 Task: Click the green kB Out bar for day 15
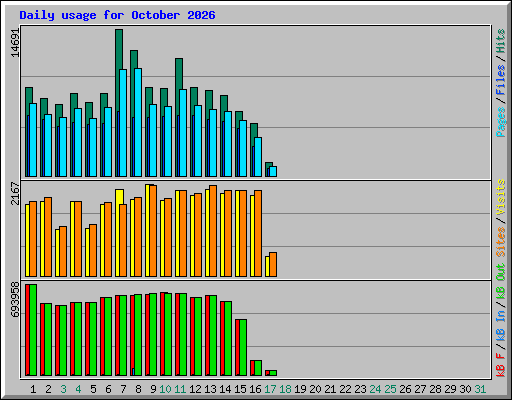click(x=243, y=347)
